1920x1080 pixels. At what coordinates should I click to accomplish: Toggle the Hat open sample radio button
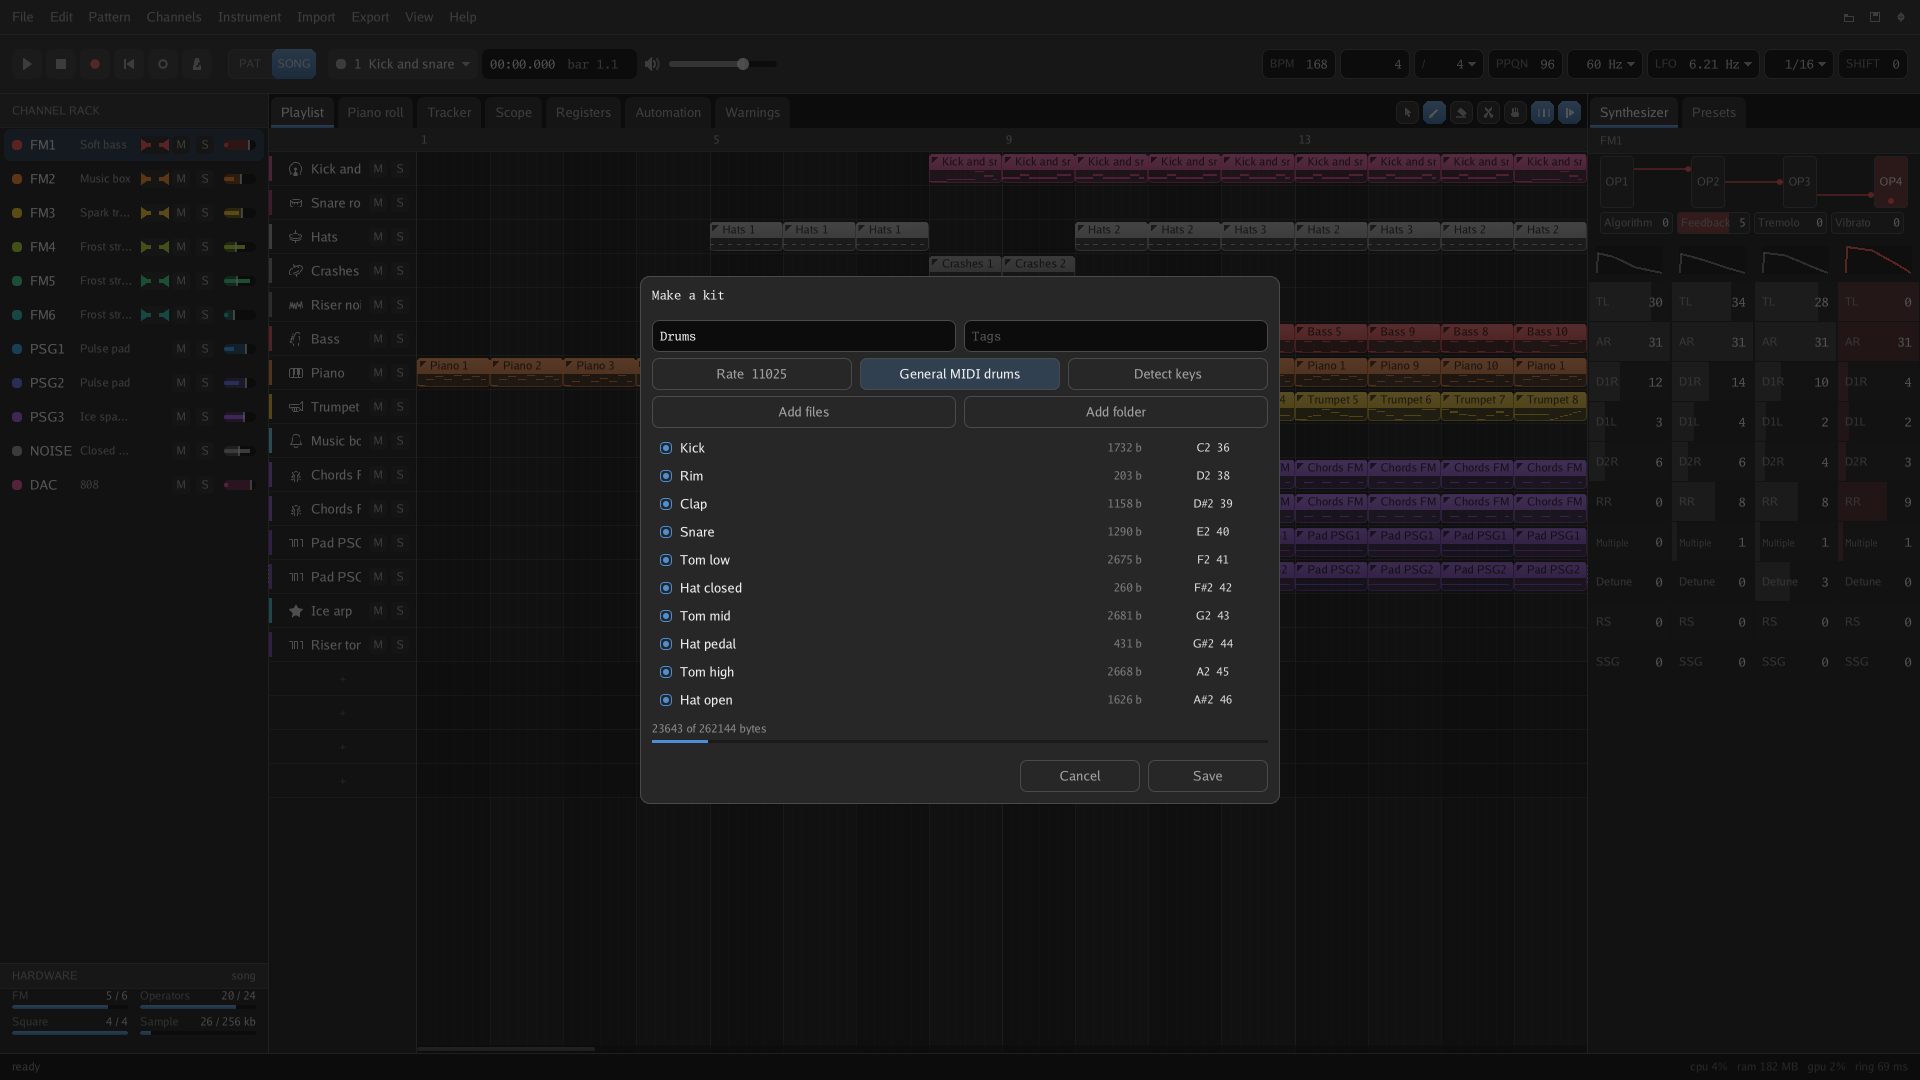point(666,700)
